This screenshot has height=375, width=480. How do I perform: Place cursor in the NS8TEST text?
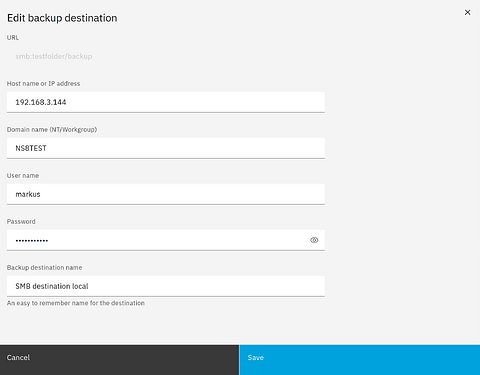coord(31,148)
